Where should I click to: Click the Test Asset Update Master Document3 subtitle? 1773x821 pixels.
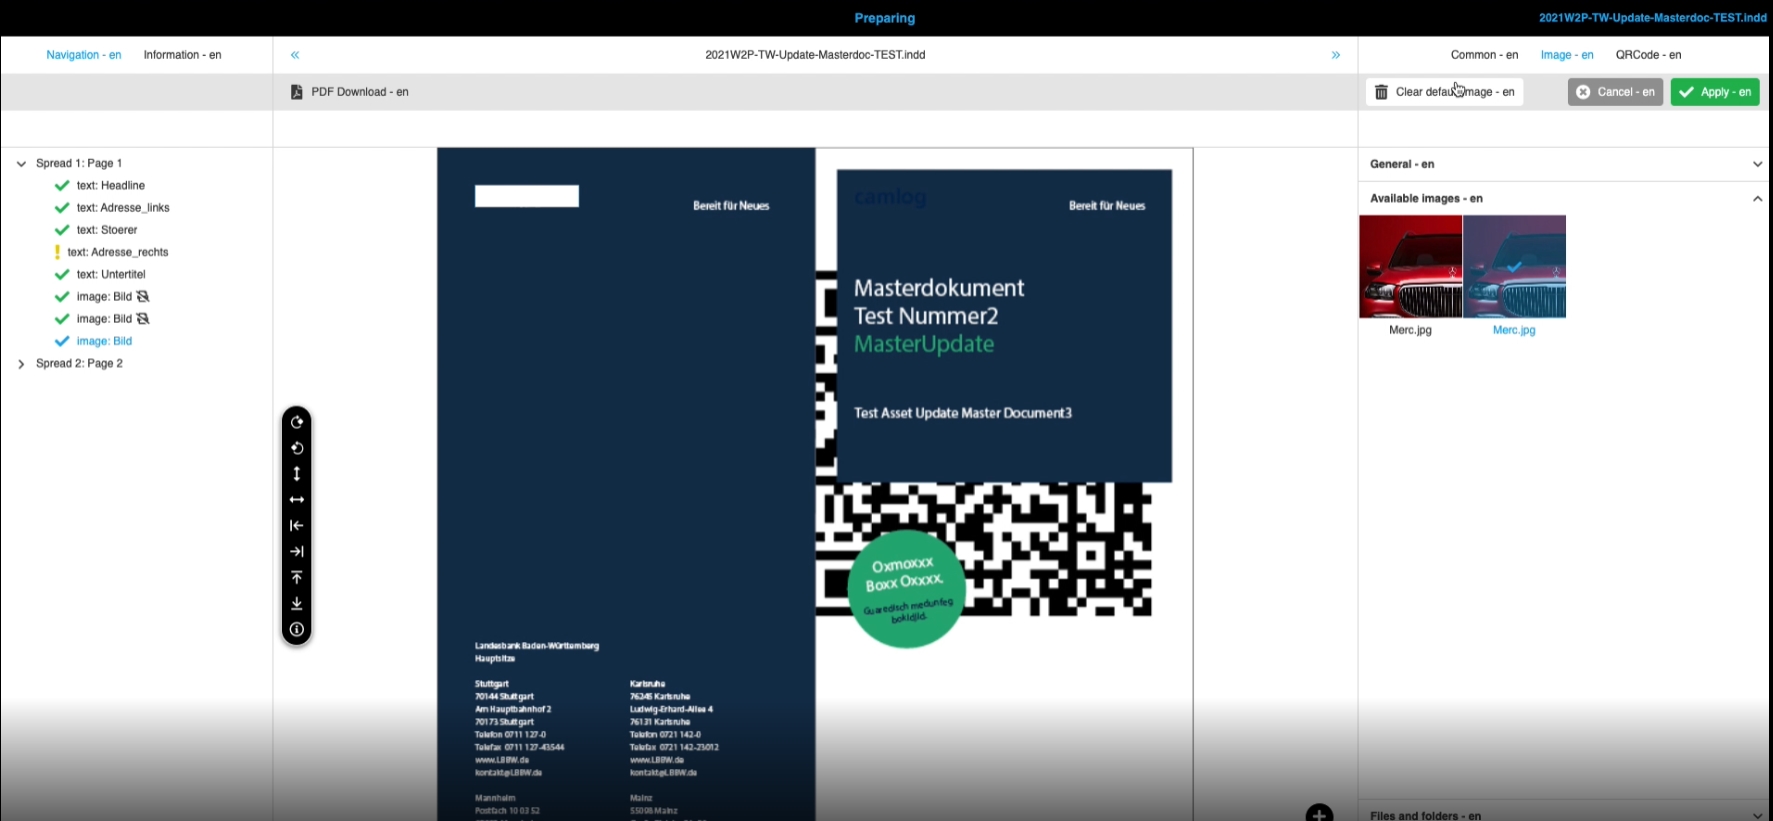[x=963, y=413]
